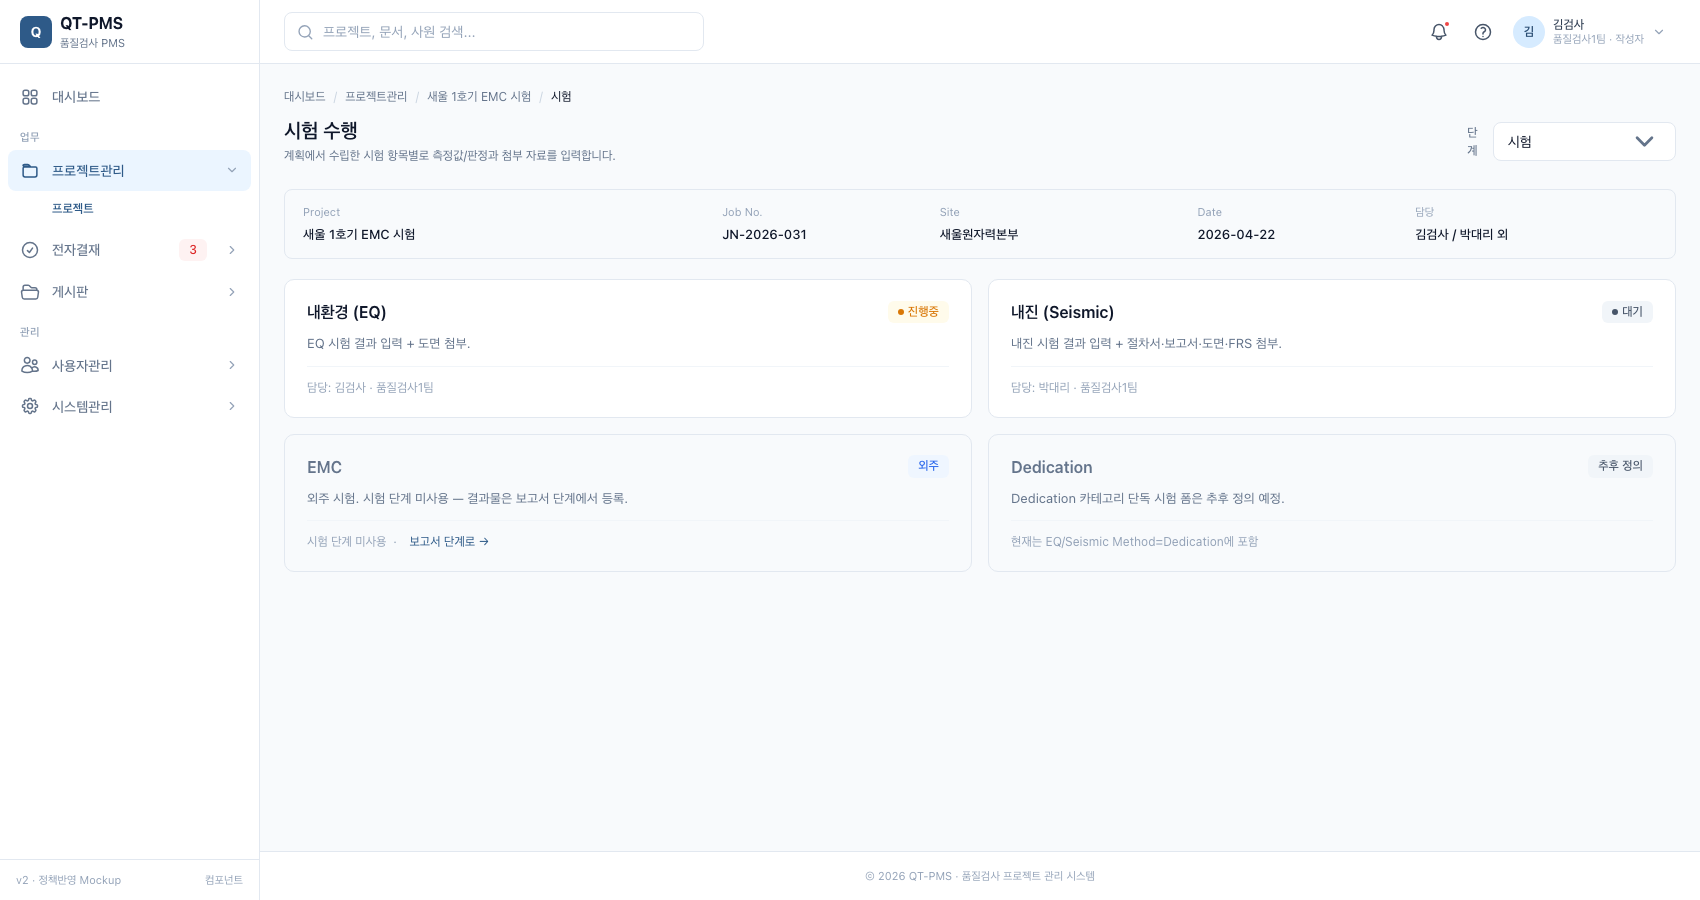Click the 담당 value 김검사 / 박대리 외
The image size is (1700, 900).
click(1461, 234)
